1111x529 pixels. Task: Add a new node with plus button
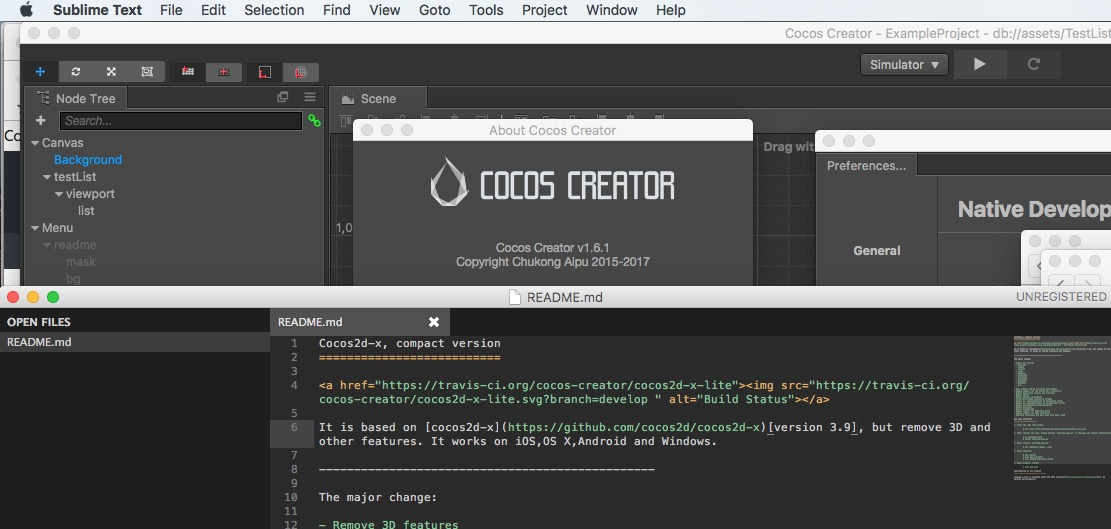[40, 120]
